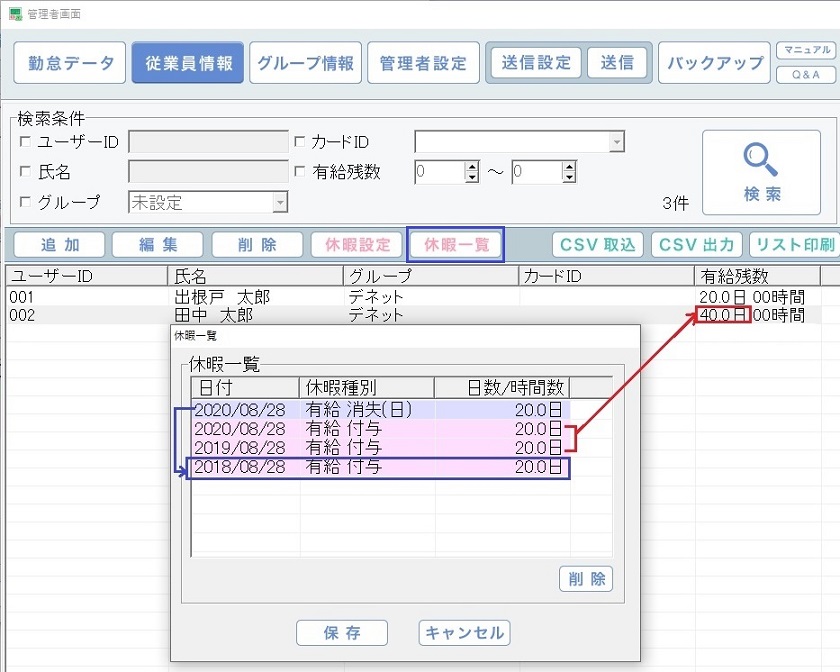Click the 氏名 input field

pyautogui.click(x=208, y=172)
